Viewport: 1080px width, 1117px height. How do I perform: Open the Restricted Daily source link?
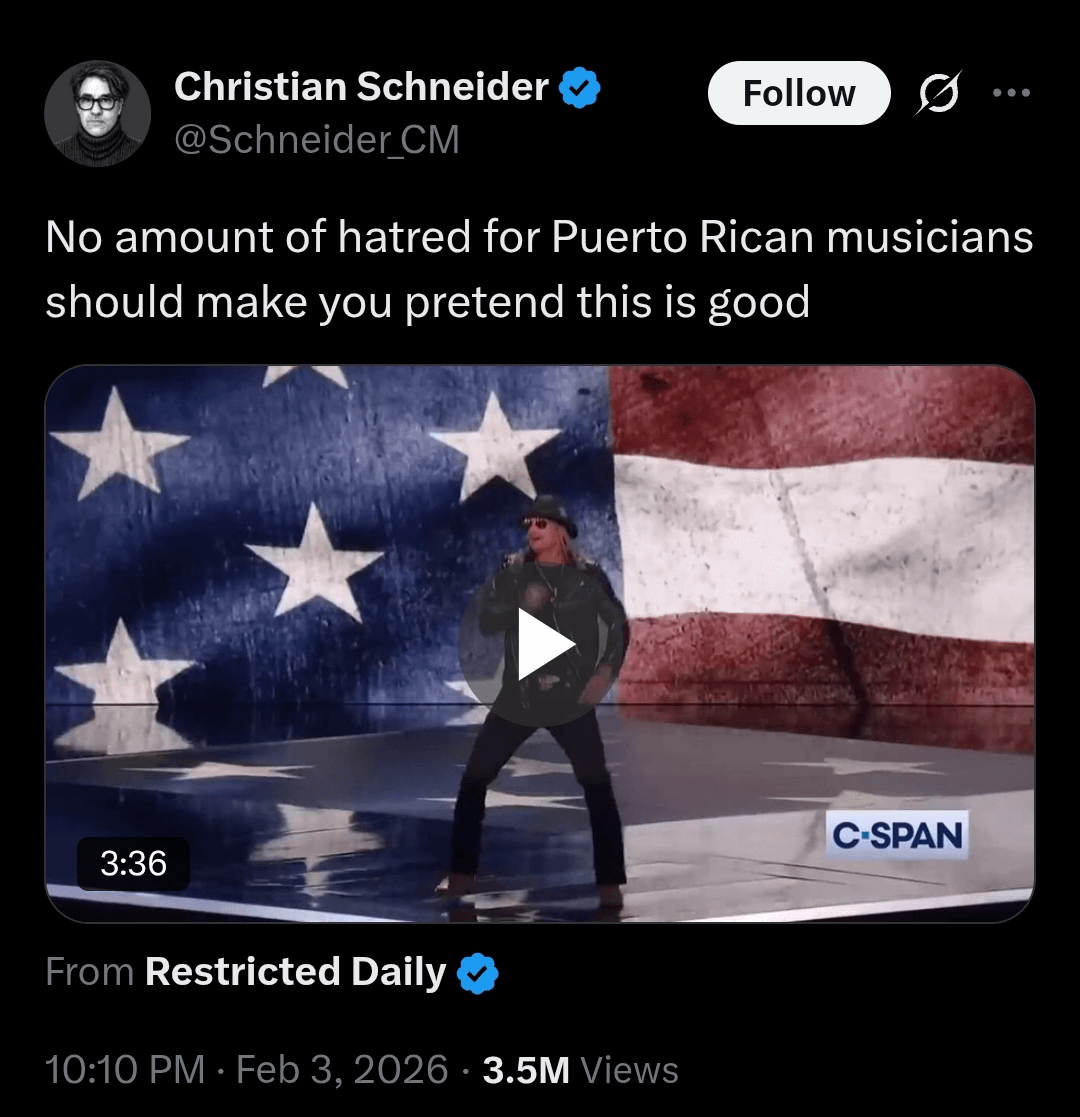(x=295, y=972)
